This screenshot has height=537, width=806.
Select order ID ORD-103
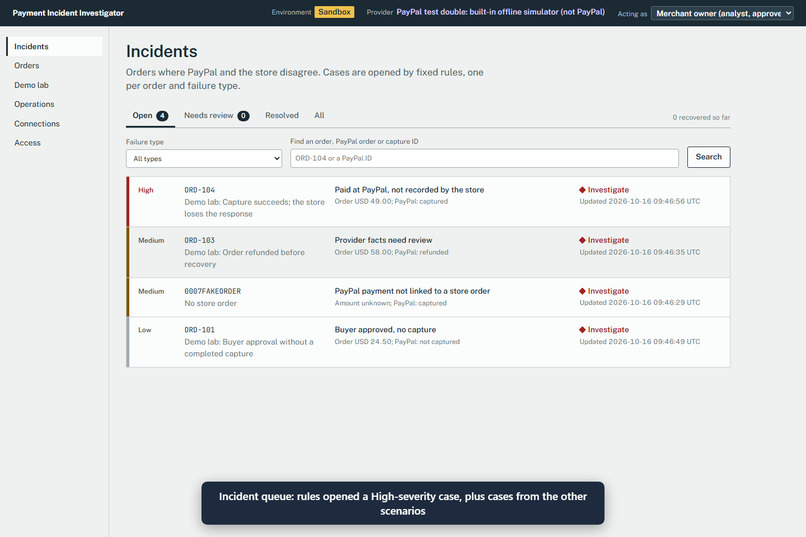coord(199,240)
